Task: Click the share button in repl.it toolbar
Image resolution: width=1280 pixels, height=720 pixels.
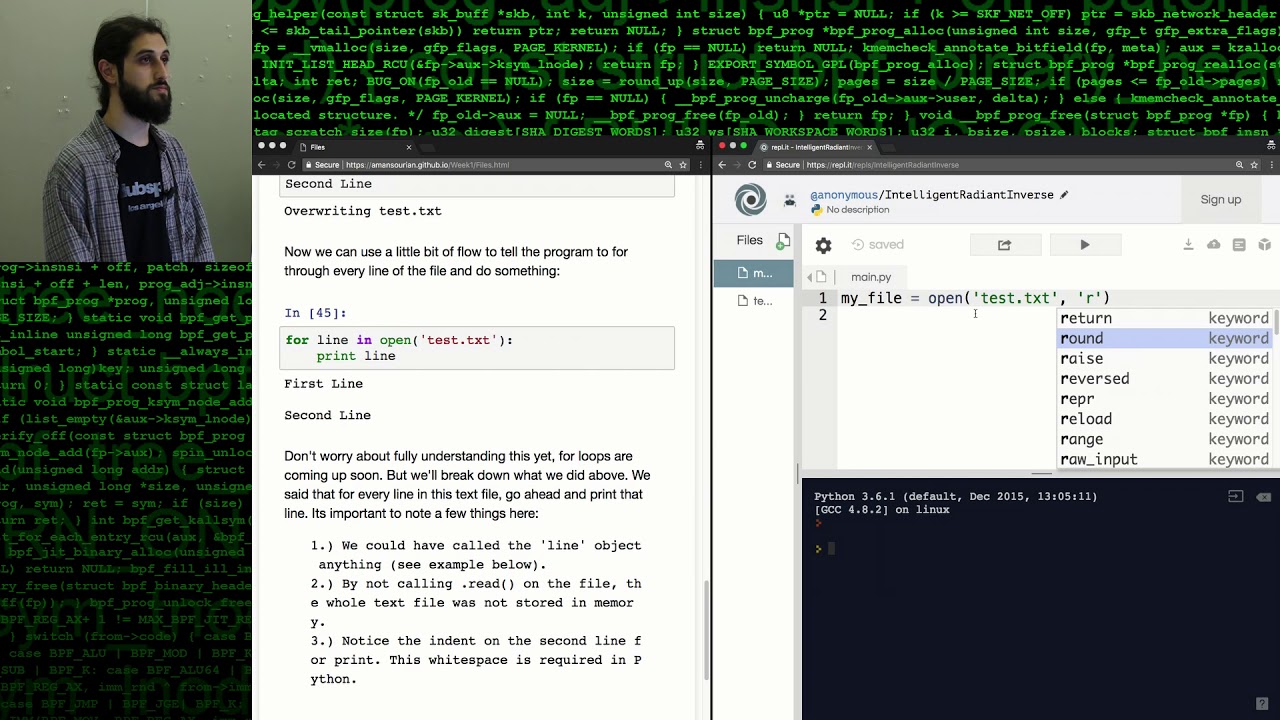Action: (x=1004, y=245)
